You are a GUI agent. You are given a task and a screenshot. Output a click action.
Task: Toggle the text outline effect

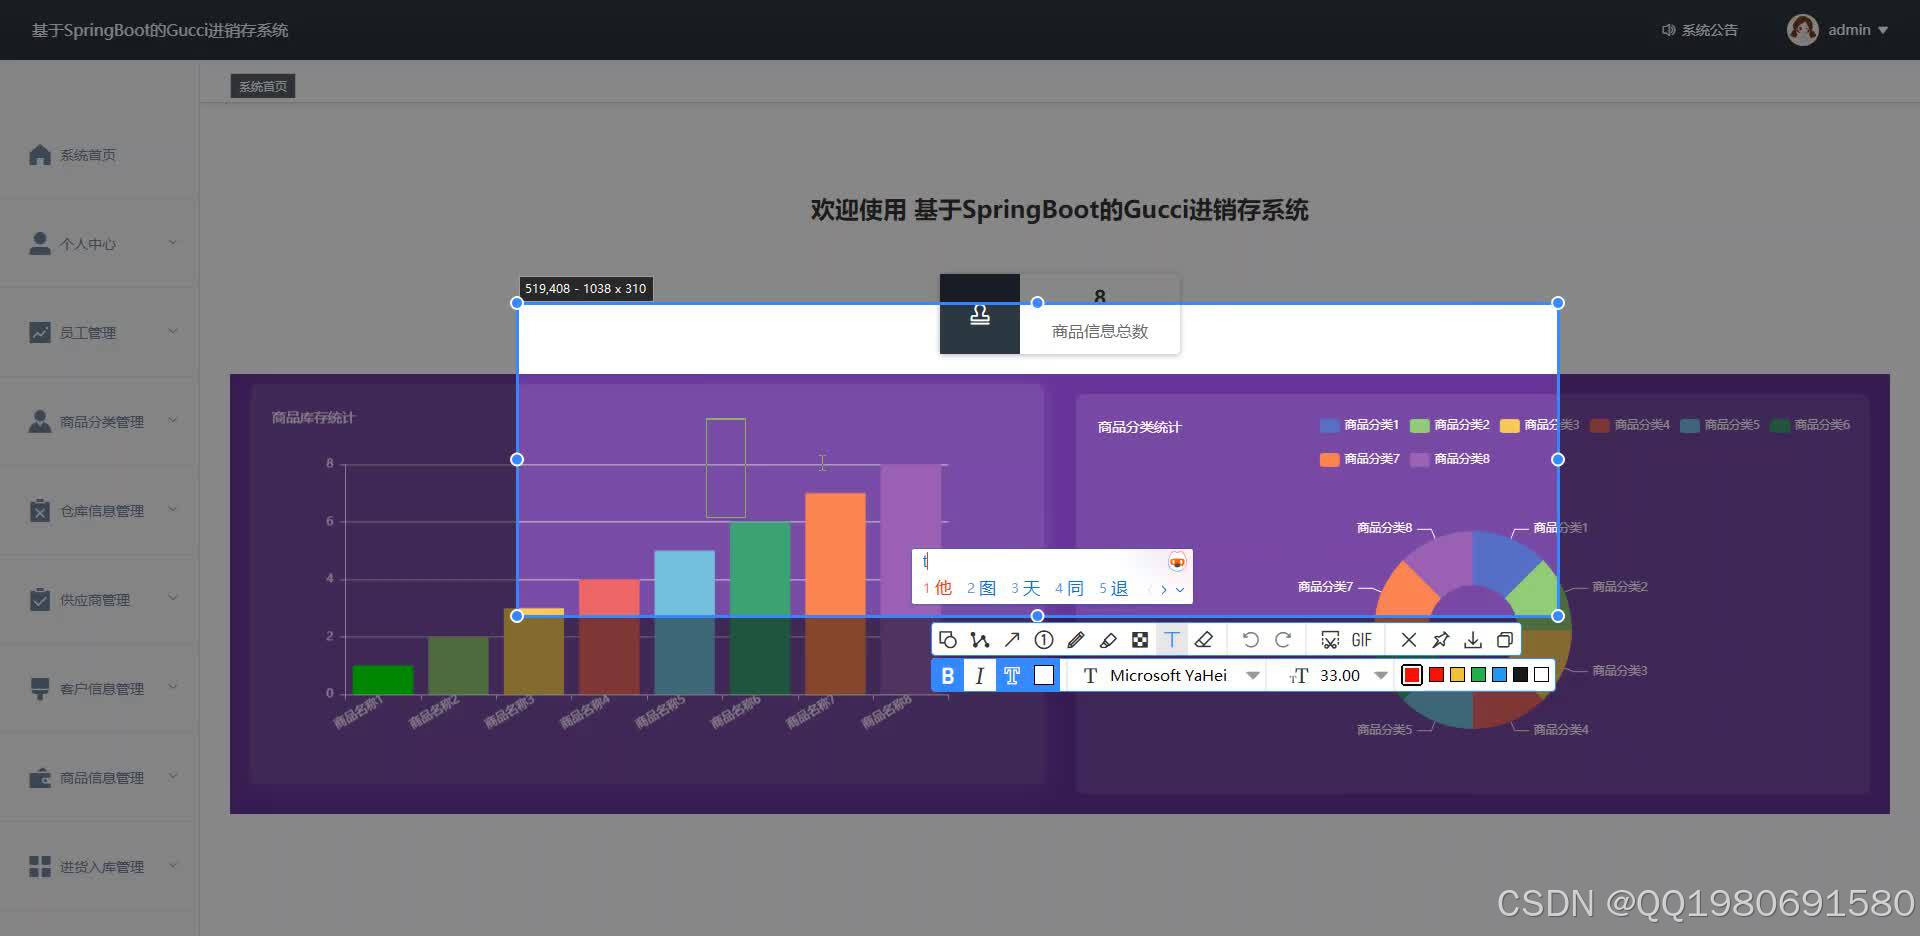point(1012,676)
